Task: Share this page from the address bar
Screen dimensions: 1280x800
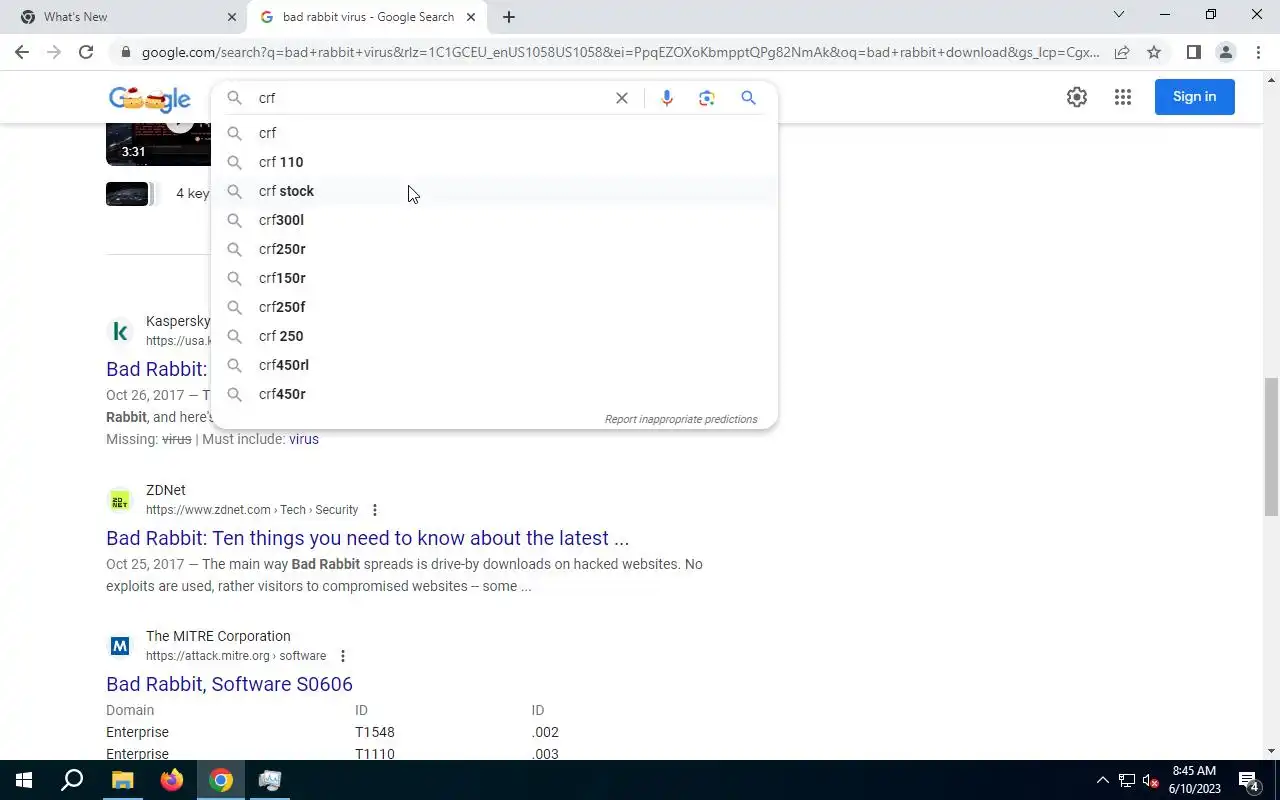Action: click(x=1122, y=52)
